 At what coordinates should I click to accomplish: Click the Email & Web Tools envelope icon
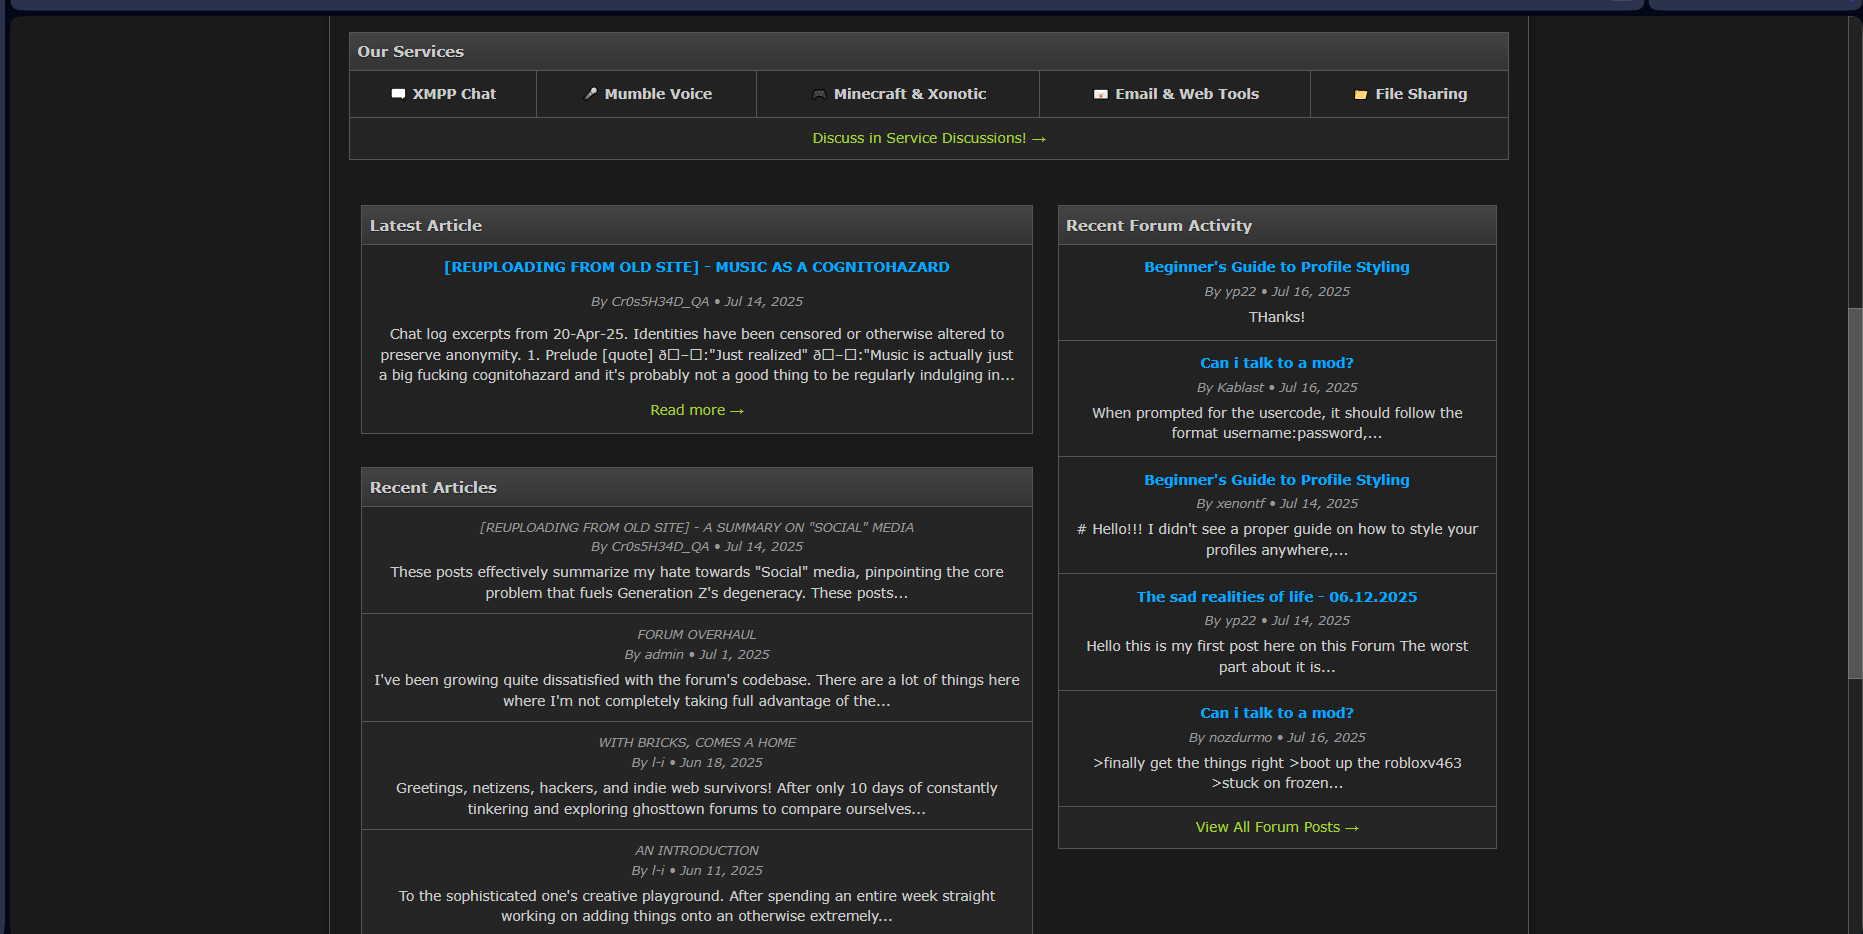click(1101, 94)
